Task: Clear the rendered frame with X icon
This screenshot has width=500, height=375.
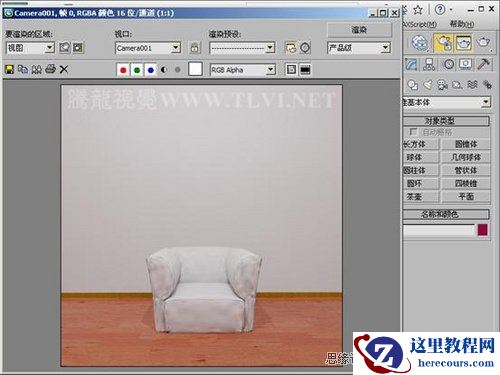Action: click(64, 69)
